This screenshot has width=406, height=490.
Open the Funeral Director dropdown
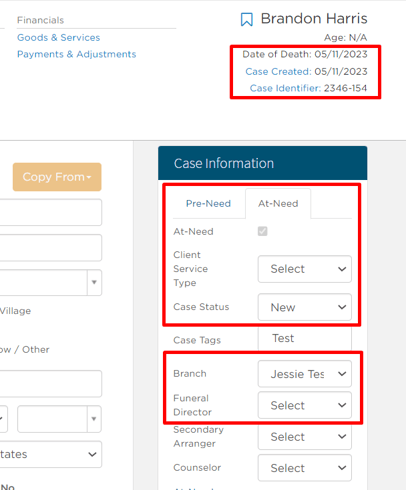(x=305, y=405)
